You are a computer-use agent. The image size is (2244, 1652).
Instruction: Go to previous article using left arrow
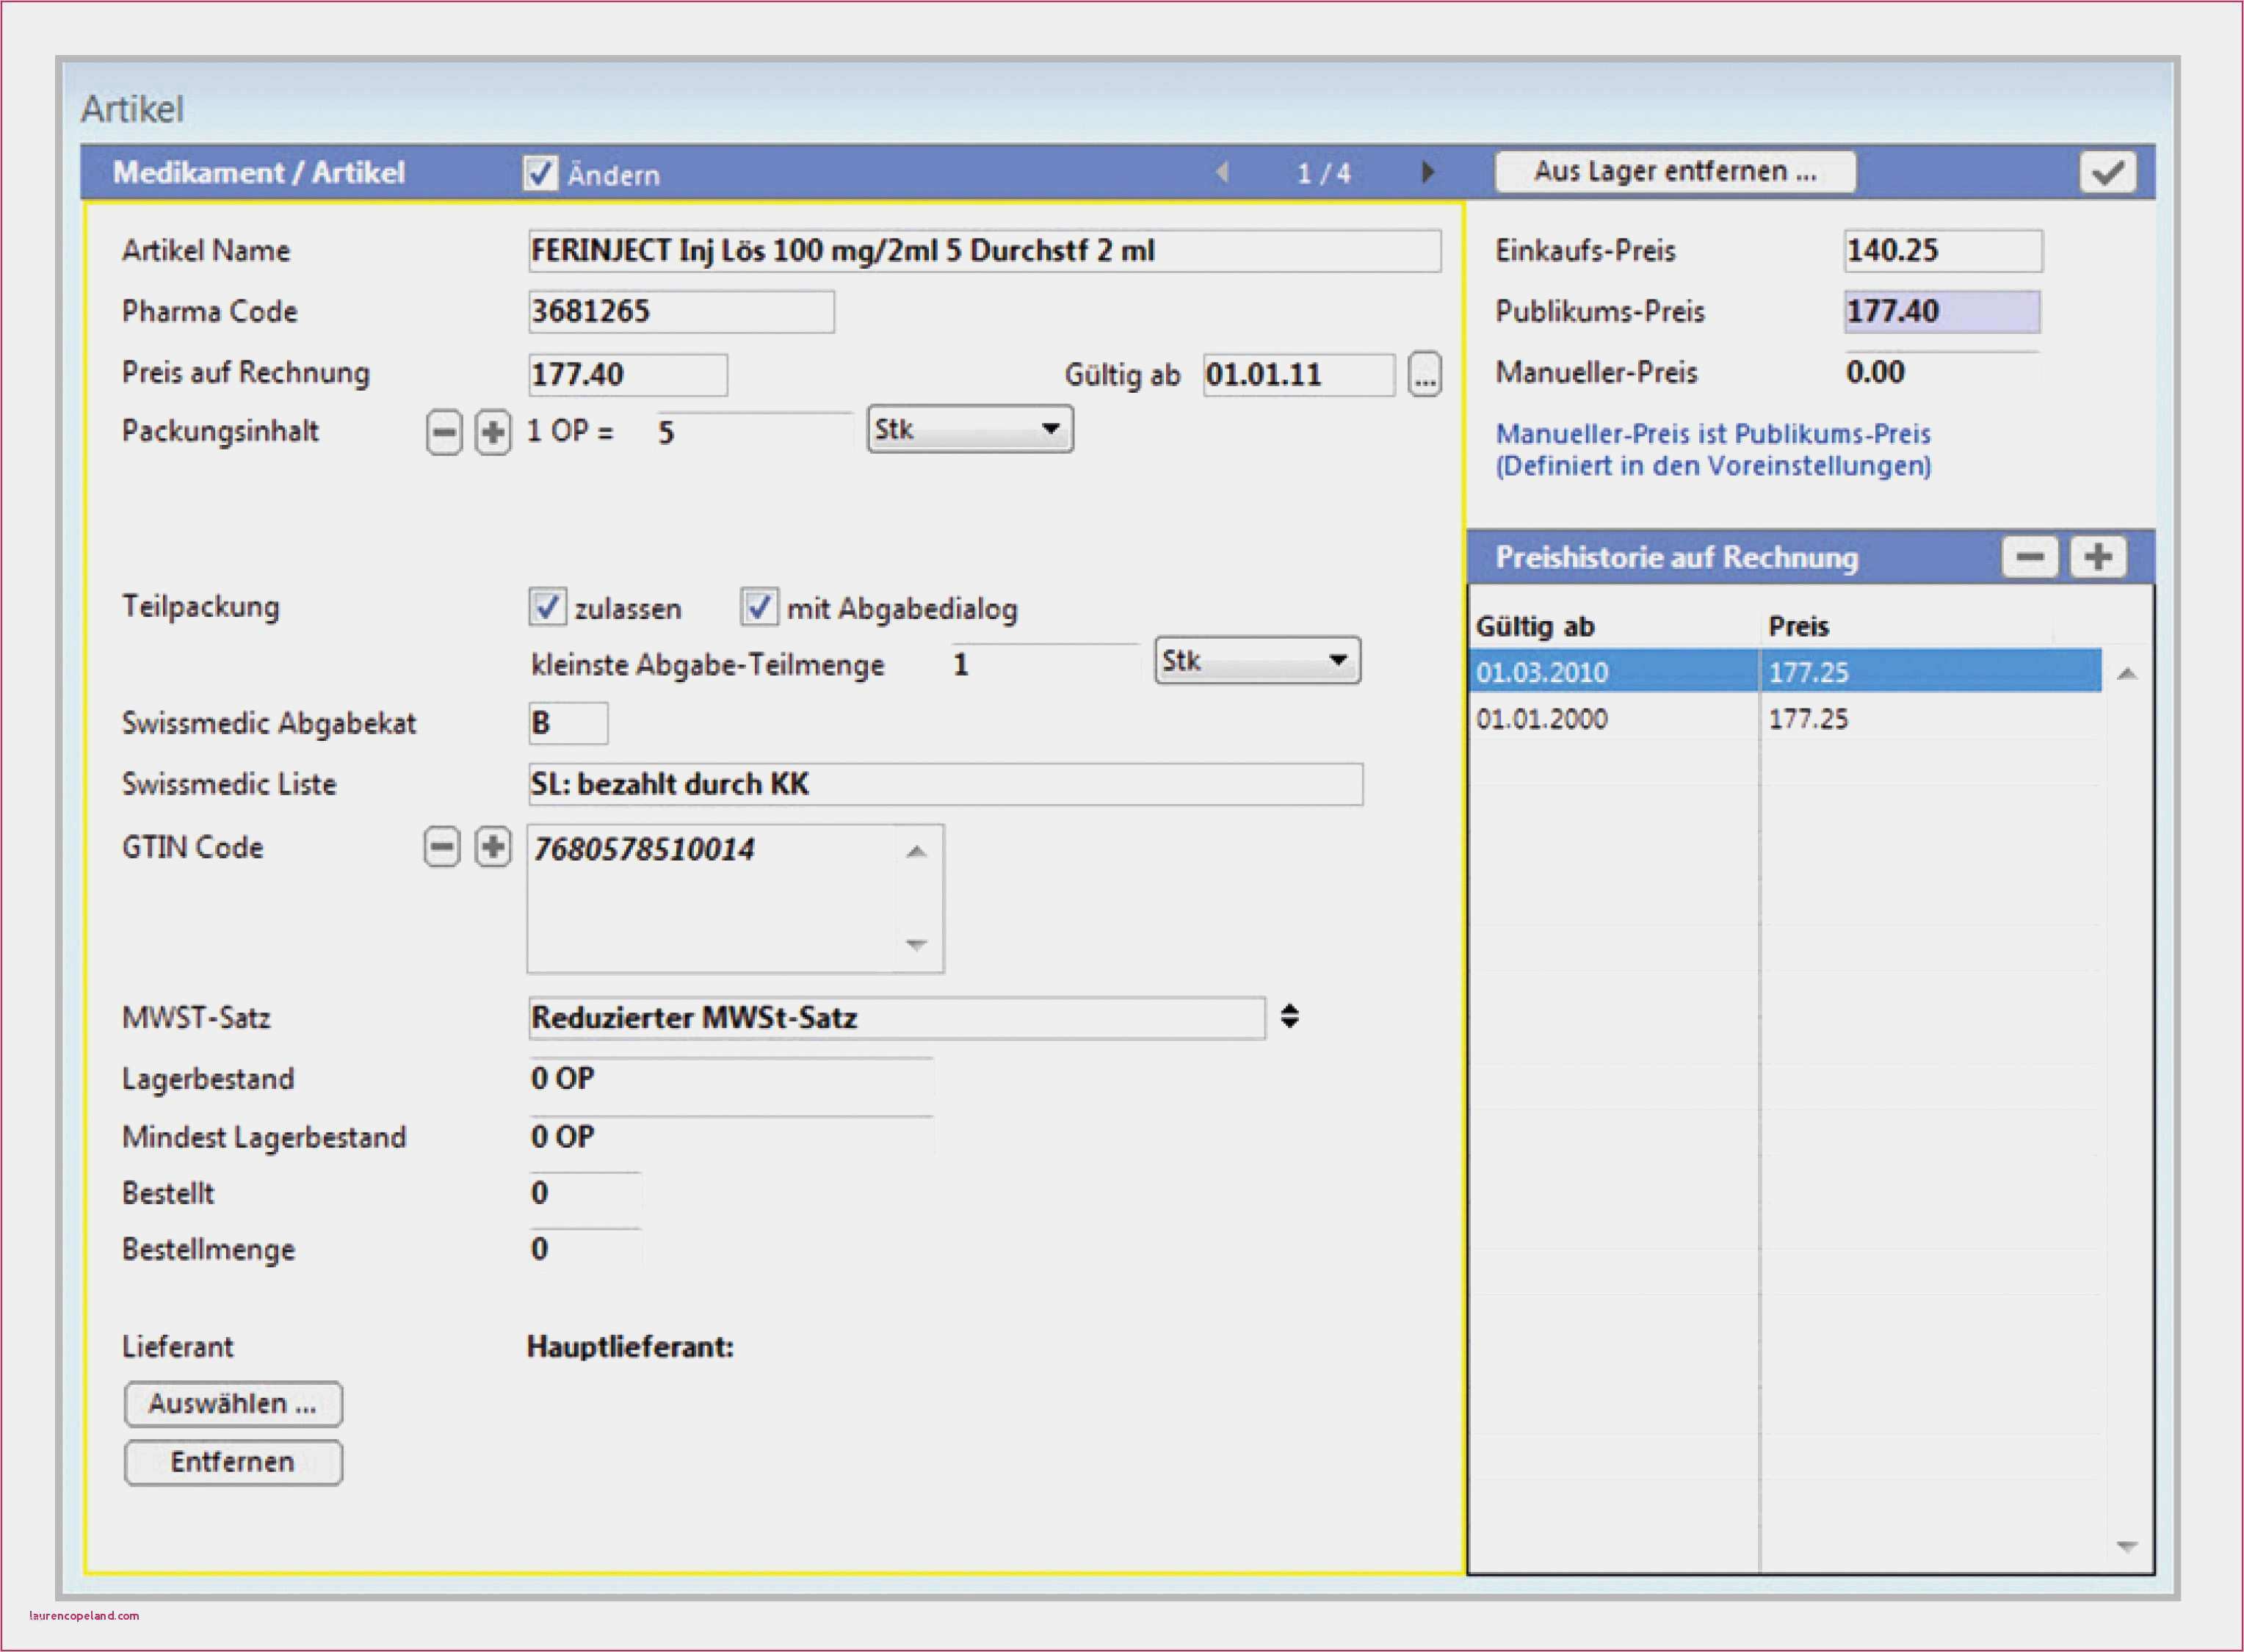tap(1222, 172)
